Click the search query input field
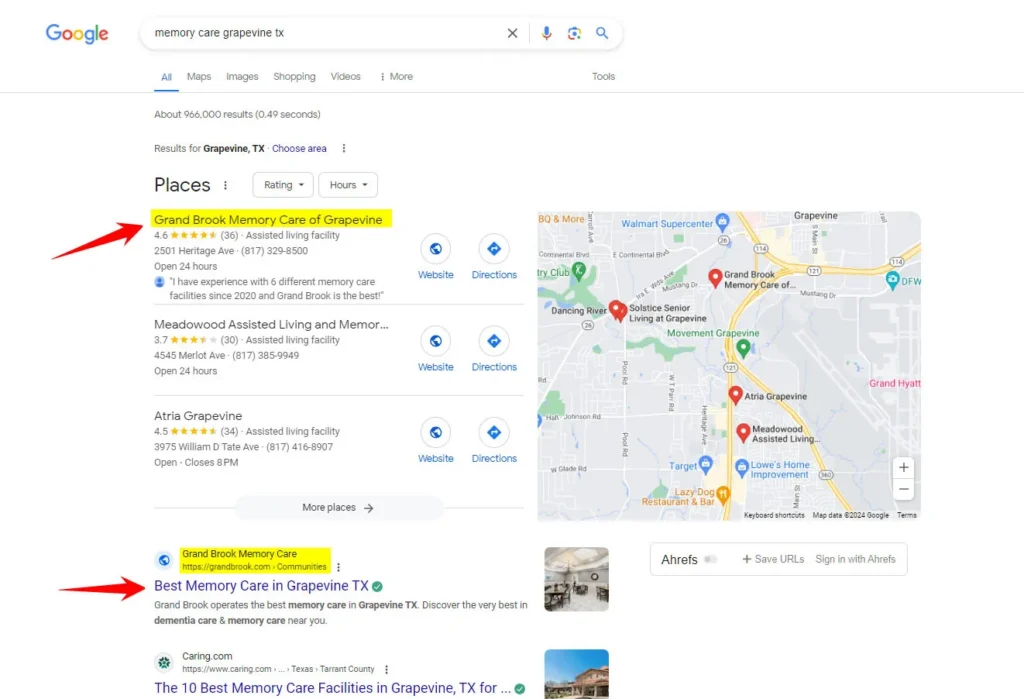 tap(320, 33)
